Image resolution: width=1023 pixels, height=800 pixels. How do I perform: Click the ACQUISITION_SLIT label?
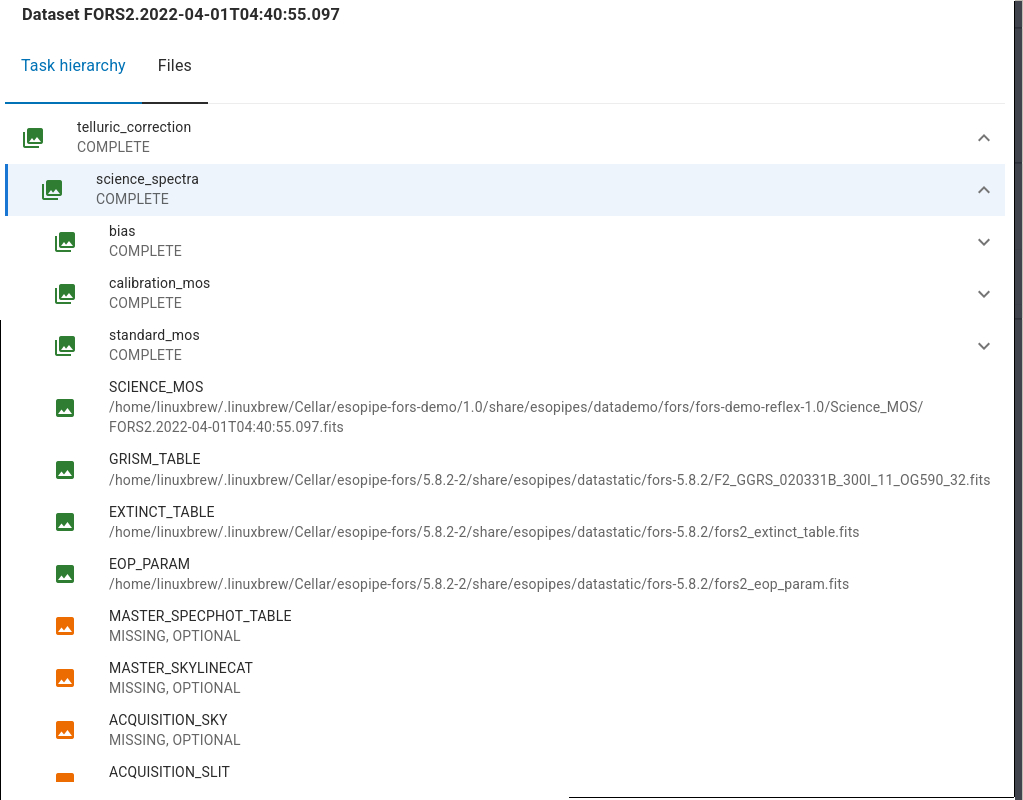(169, 772)
